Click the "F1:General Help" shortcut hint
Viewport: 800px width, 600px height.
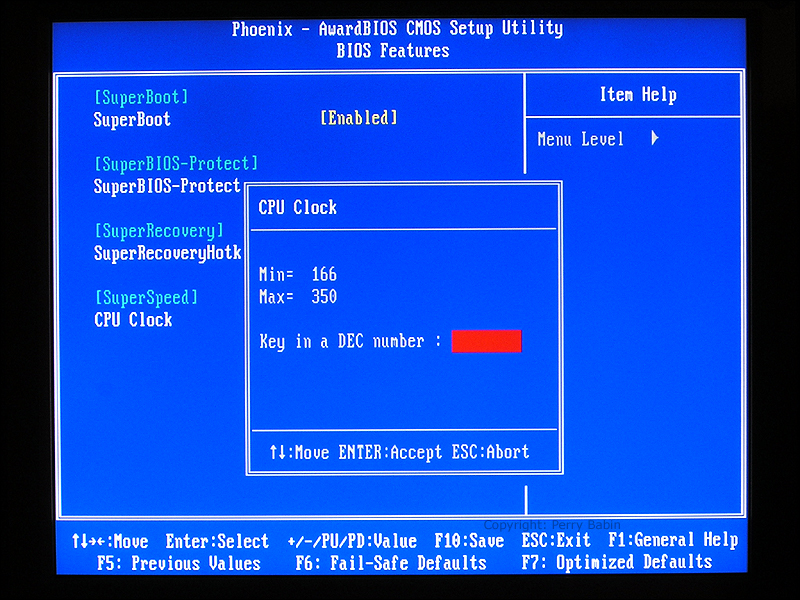click(x=673, y=540)
